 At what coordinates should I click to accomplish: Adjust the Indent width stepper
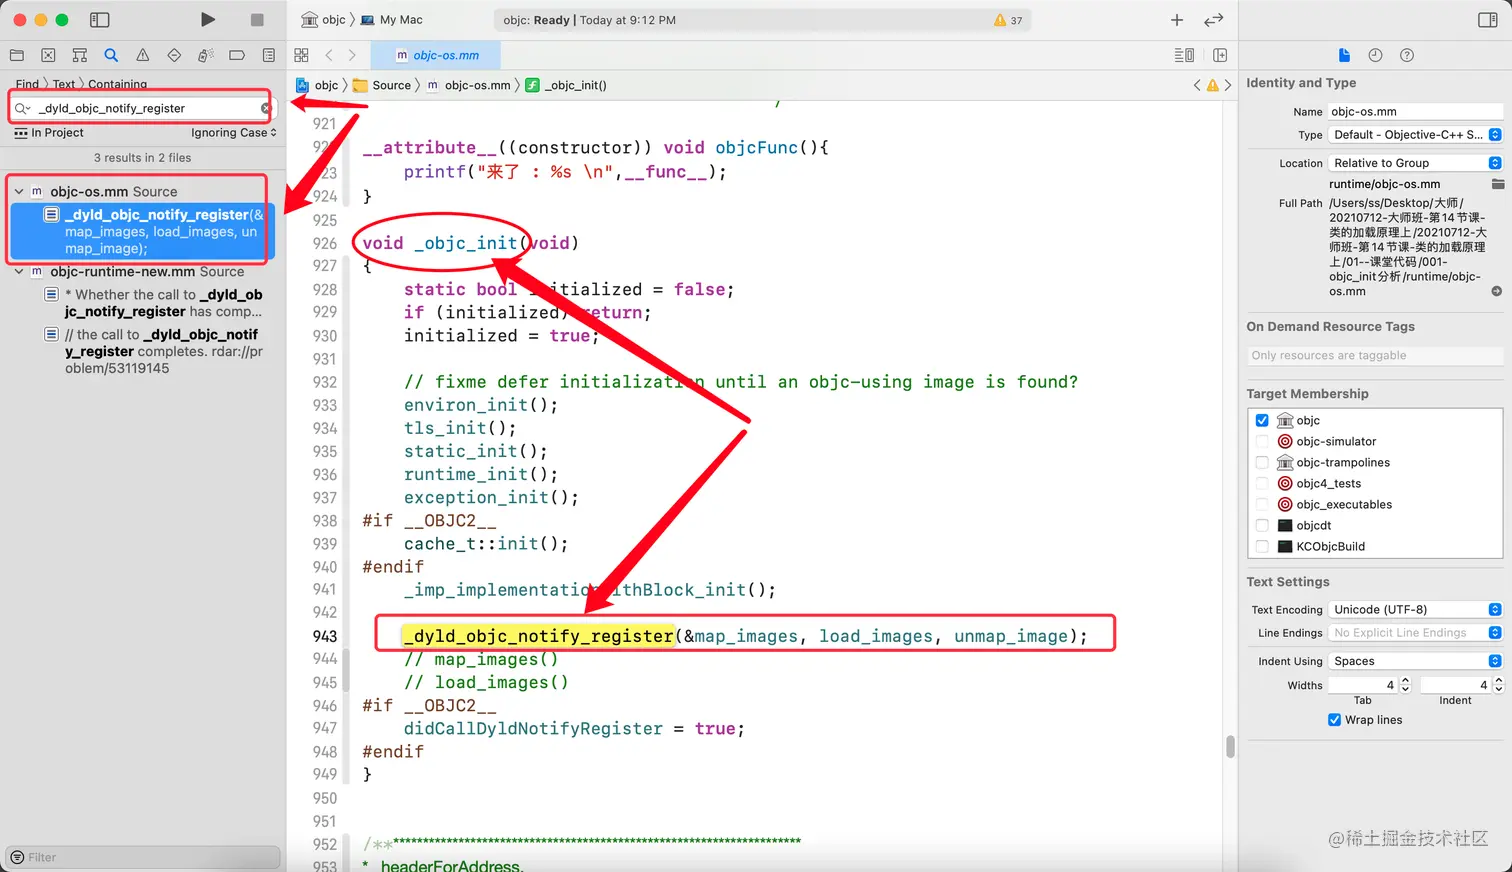coord(1498,685)
